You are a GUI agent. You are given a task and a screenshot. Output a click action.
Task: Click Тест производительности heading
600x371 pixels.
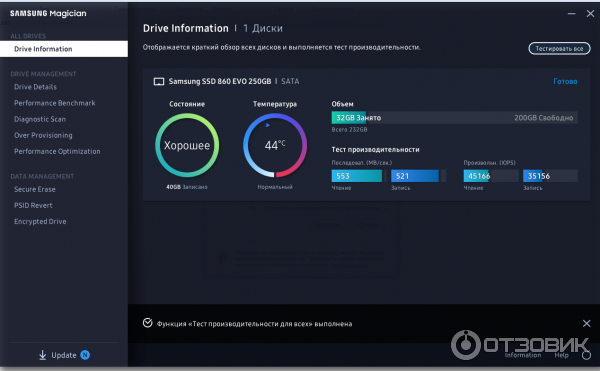(375, 150)
